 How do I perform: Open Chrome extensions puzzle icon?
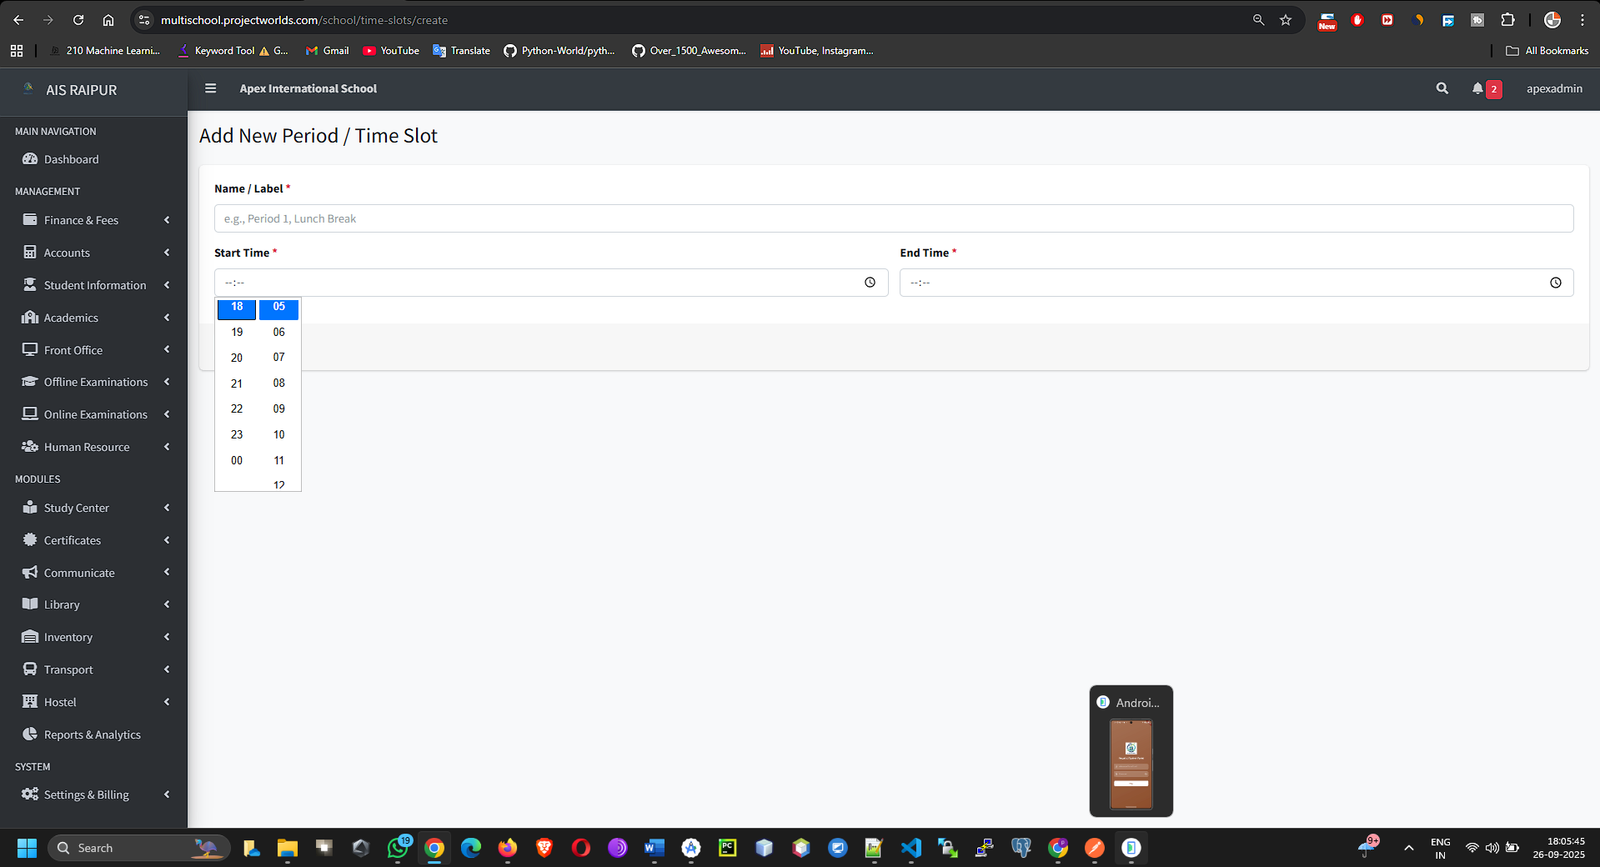click(x=1508, y=20)
